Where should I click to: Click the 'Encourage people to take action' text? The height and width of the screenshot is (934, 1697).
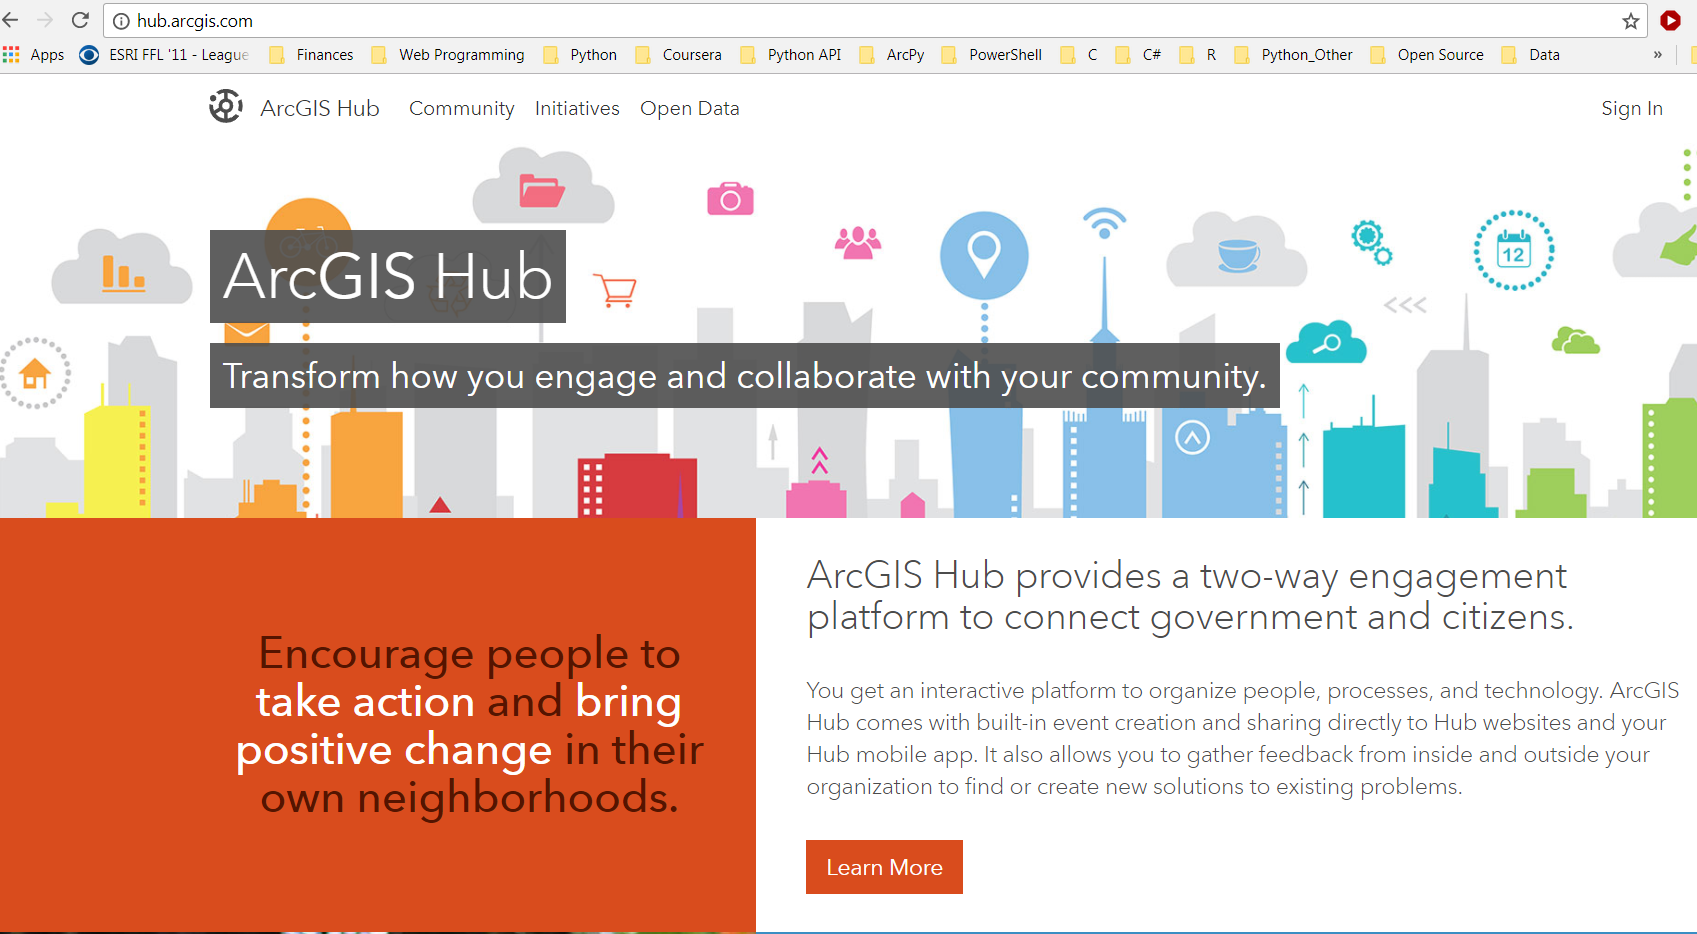point(470,725)
